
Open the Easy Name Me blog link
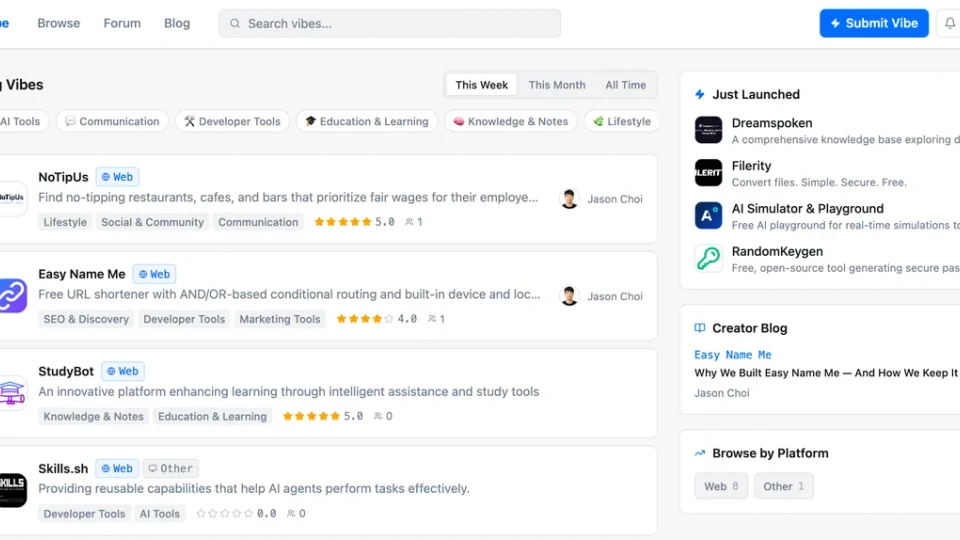tap(733, 355)
